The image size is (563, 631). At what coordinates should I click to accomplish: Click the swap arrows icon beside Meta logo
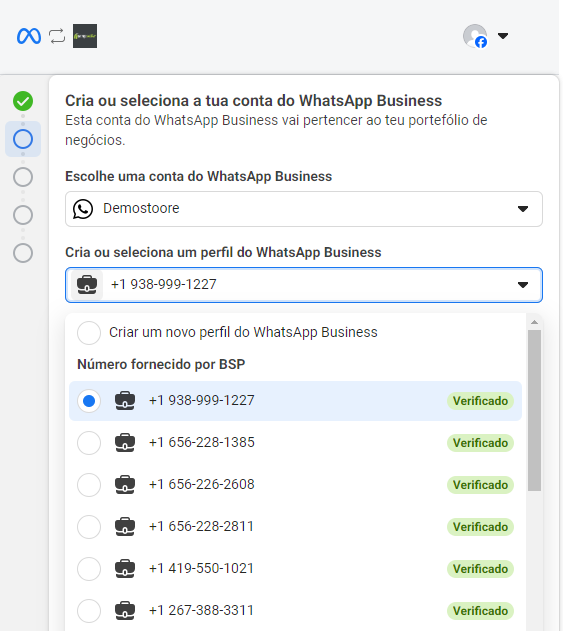57,36
